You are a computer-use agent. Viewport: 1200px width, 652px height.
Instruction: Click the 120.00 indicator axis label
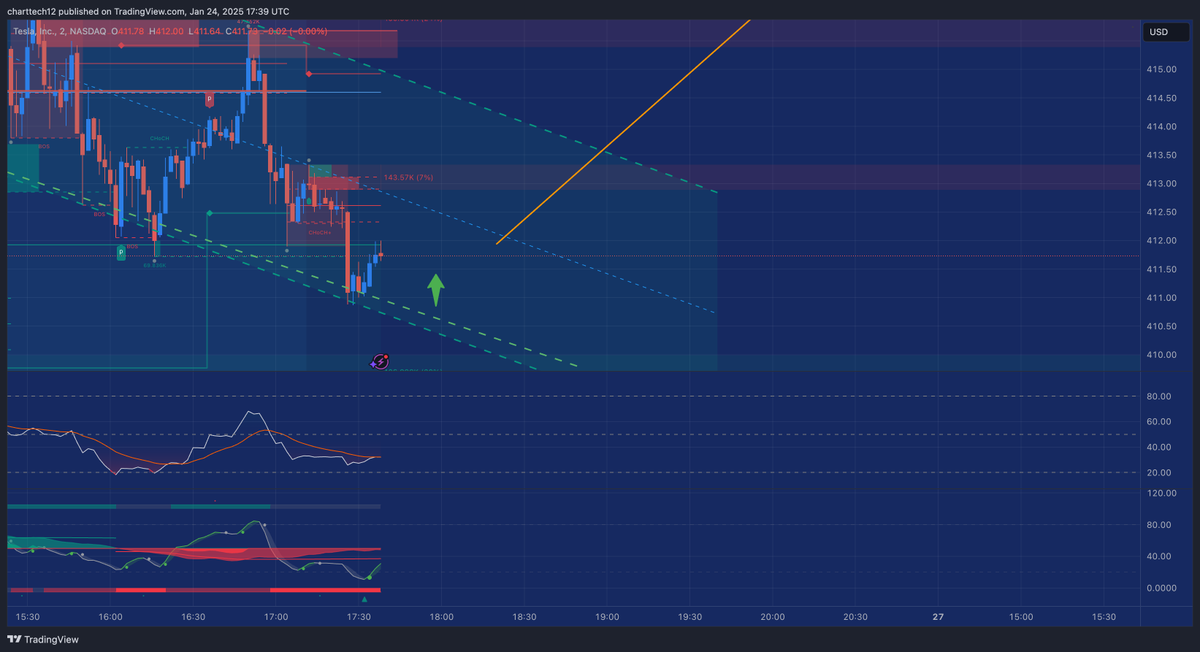(x=1160, y=493)
